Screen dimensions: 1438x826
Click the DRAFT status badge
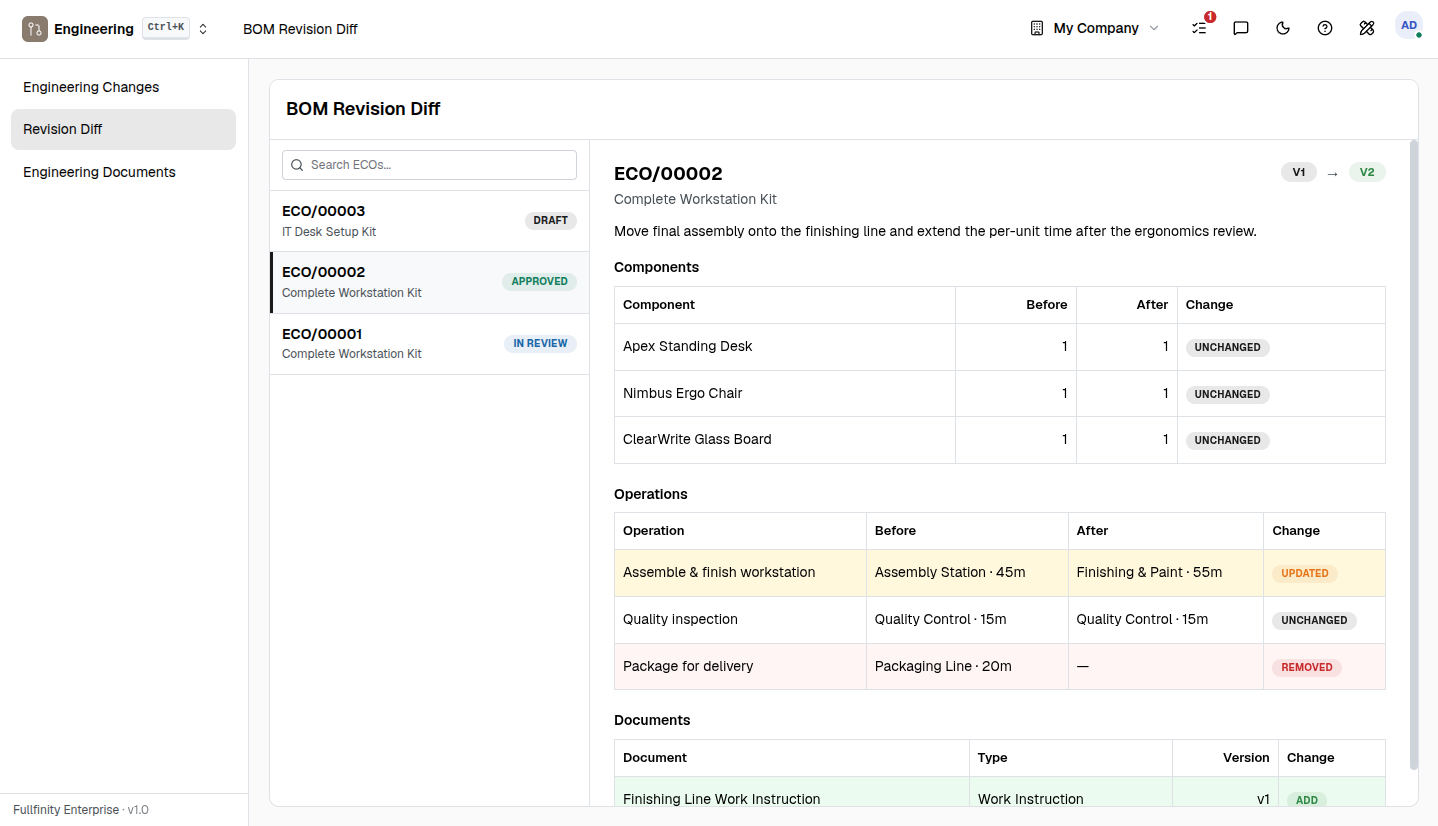coord(551,220)
